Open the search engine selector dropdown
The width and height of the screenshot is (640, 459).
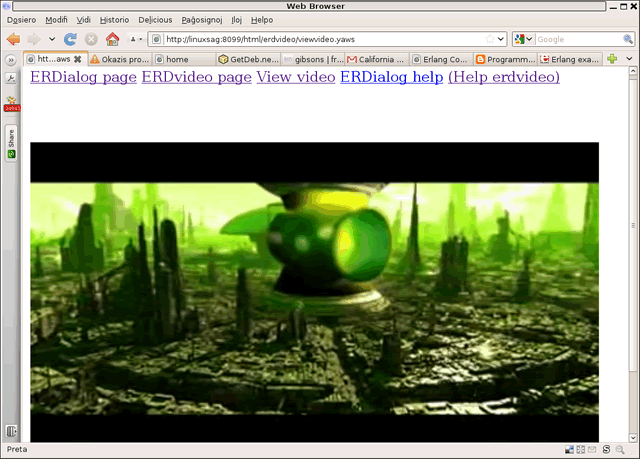(x=524, y=39)
